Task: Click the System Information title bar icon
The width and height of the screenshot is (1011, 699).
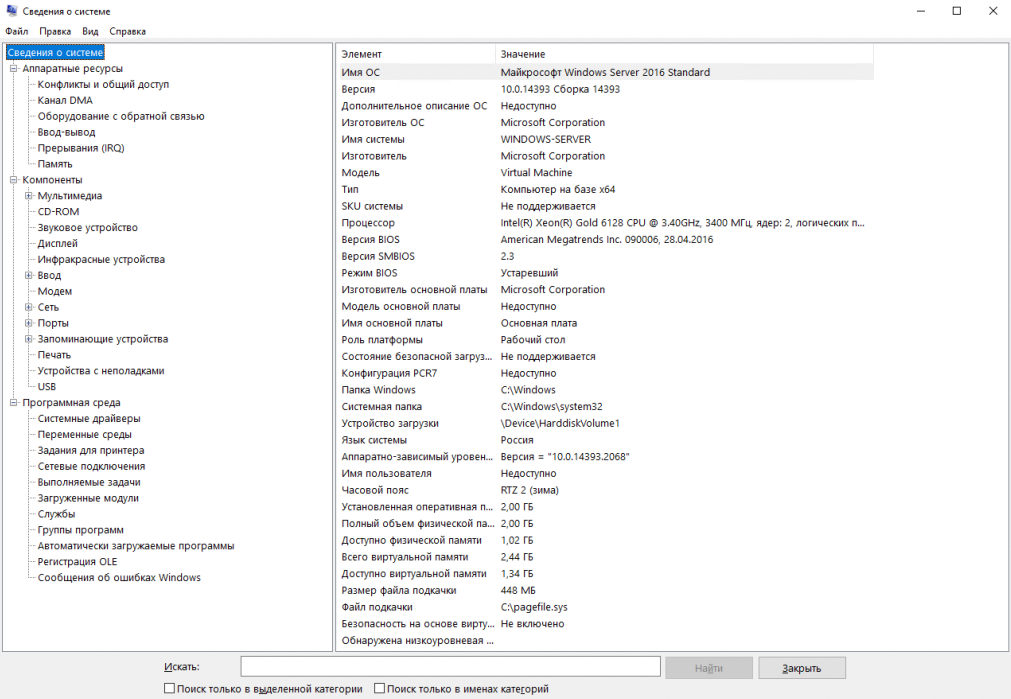Action: 12,11
